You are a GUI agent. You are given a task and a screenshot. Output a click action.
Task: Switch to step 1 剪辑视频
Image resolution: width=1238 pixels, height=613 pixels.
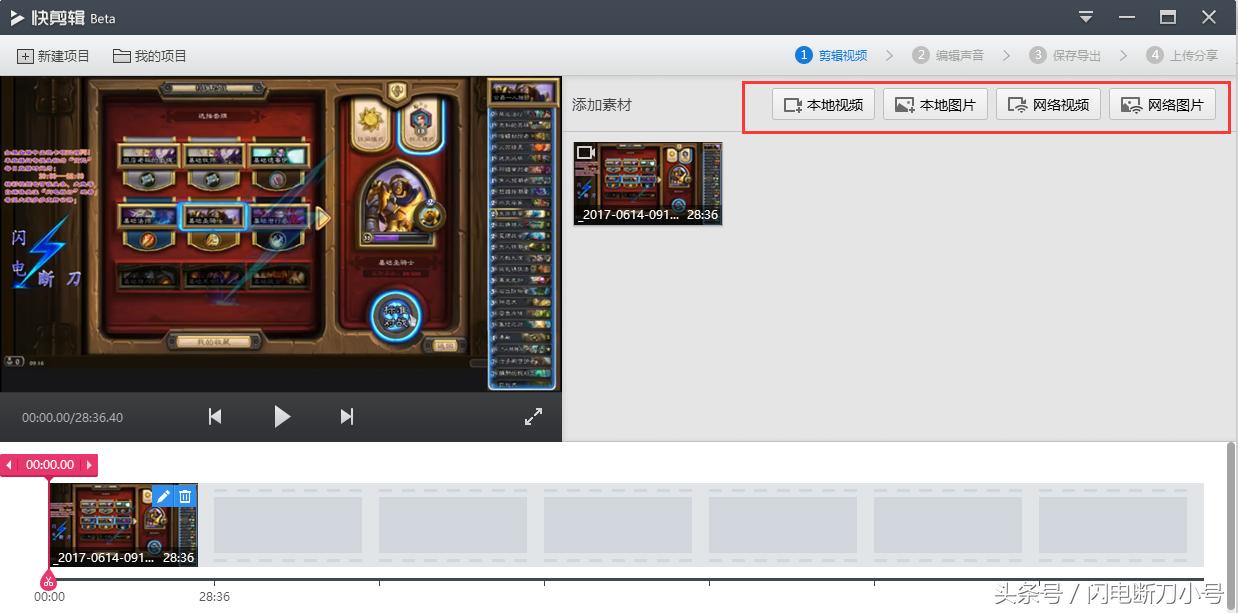click(831, 56)
